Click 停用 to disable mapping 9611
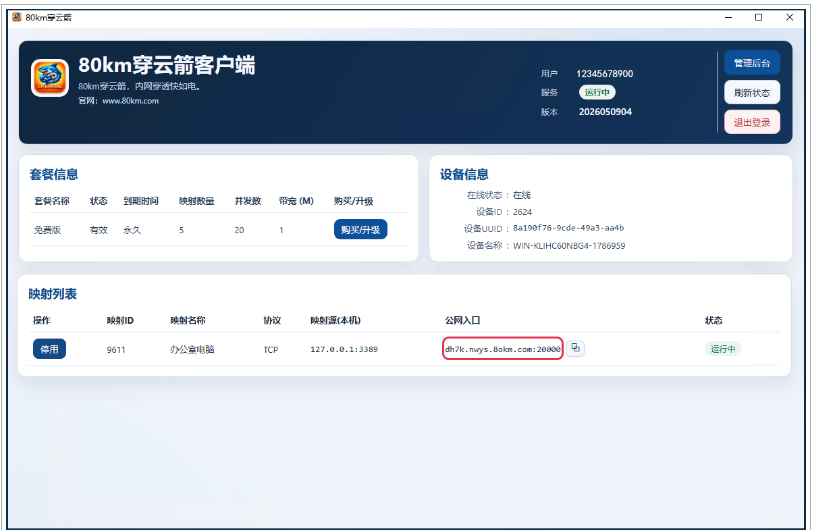814x530 pixels. tap(49, 349)
